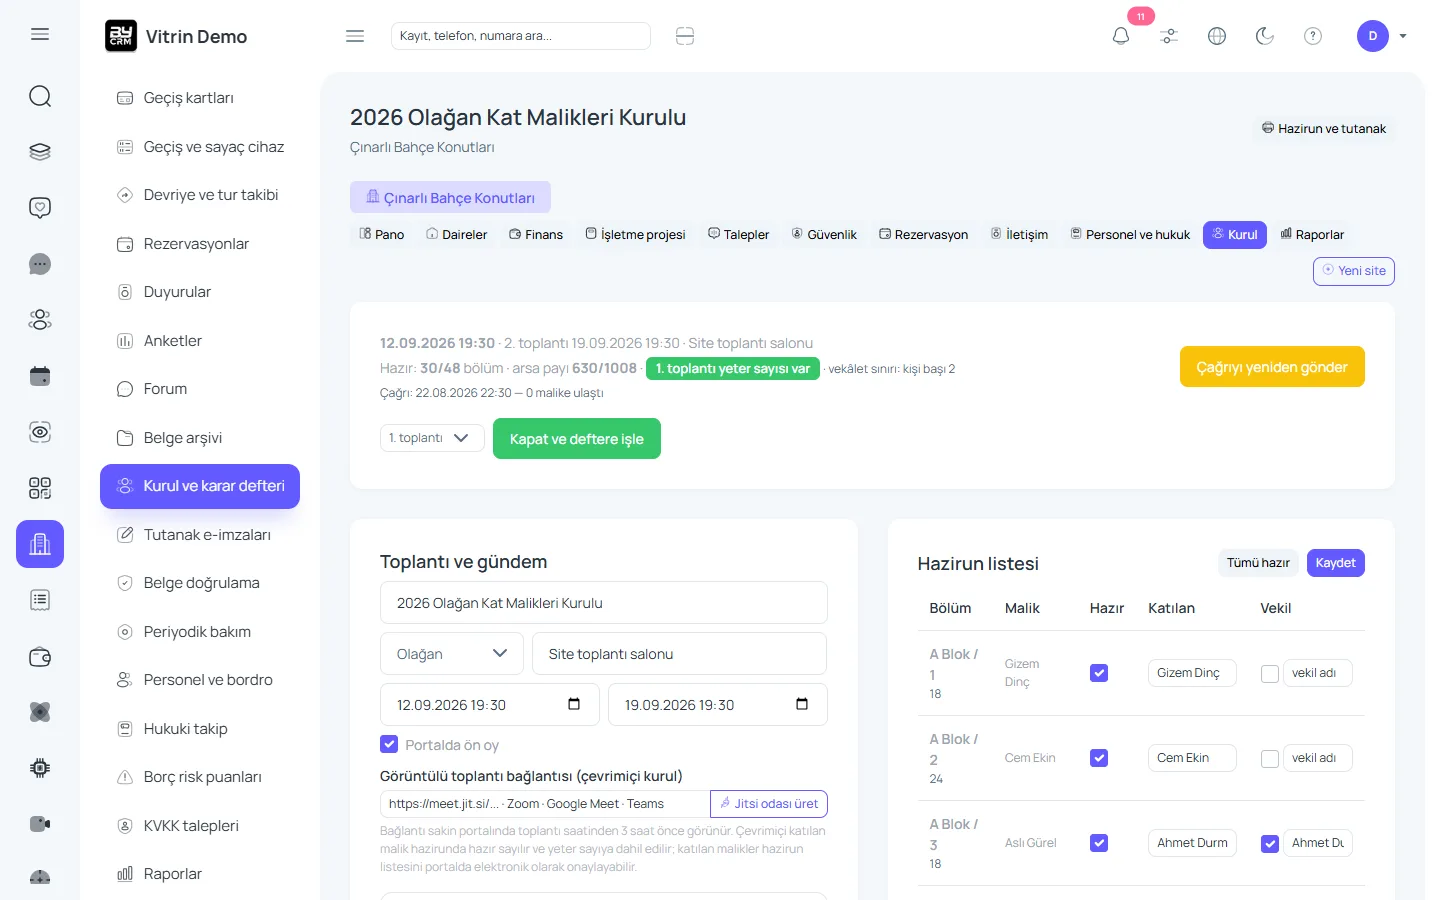Screen dimensions: 1440x900
Task: Click the Haziran ve tutanak button
Action: pyautogui.click(x=1324, y=128)
